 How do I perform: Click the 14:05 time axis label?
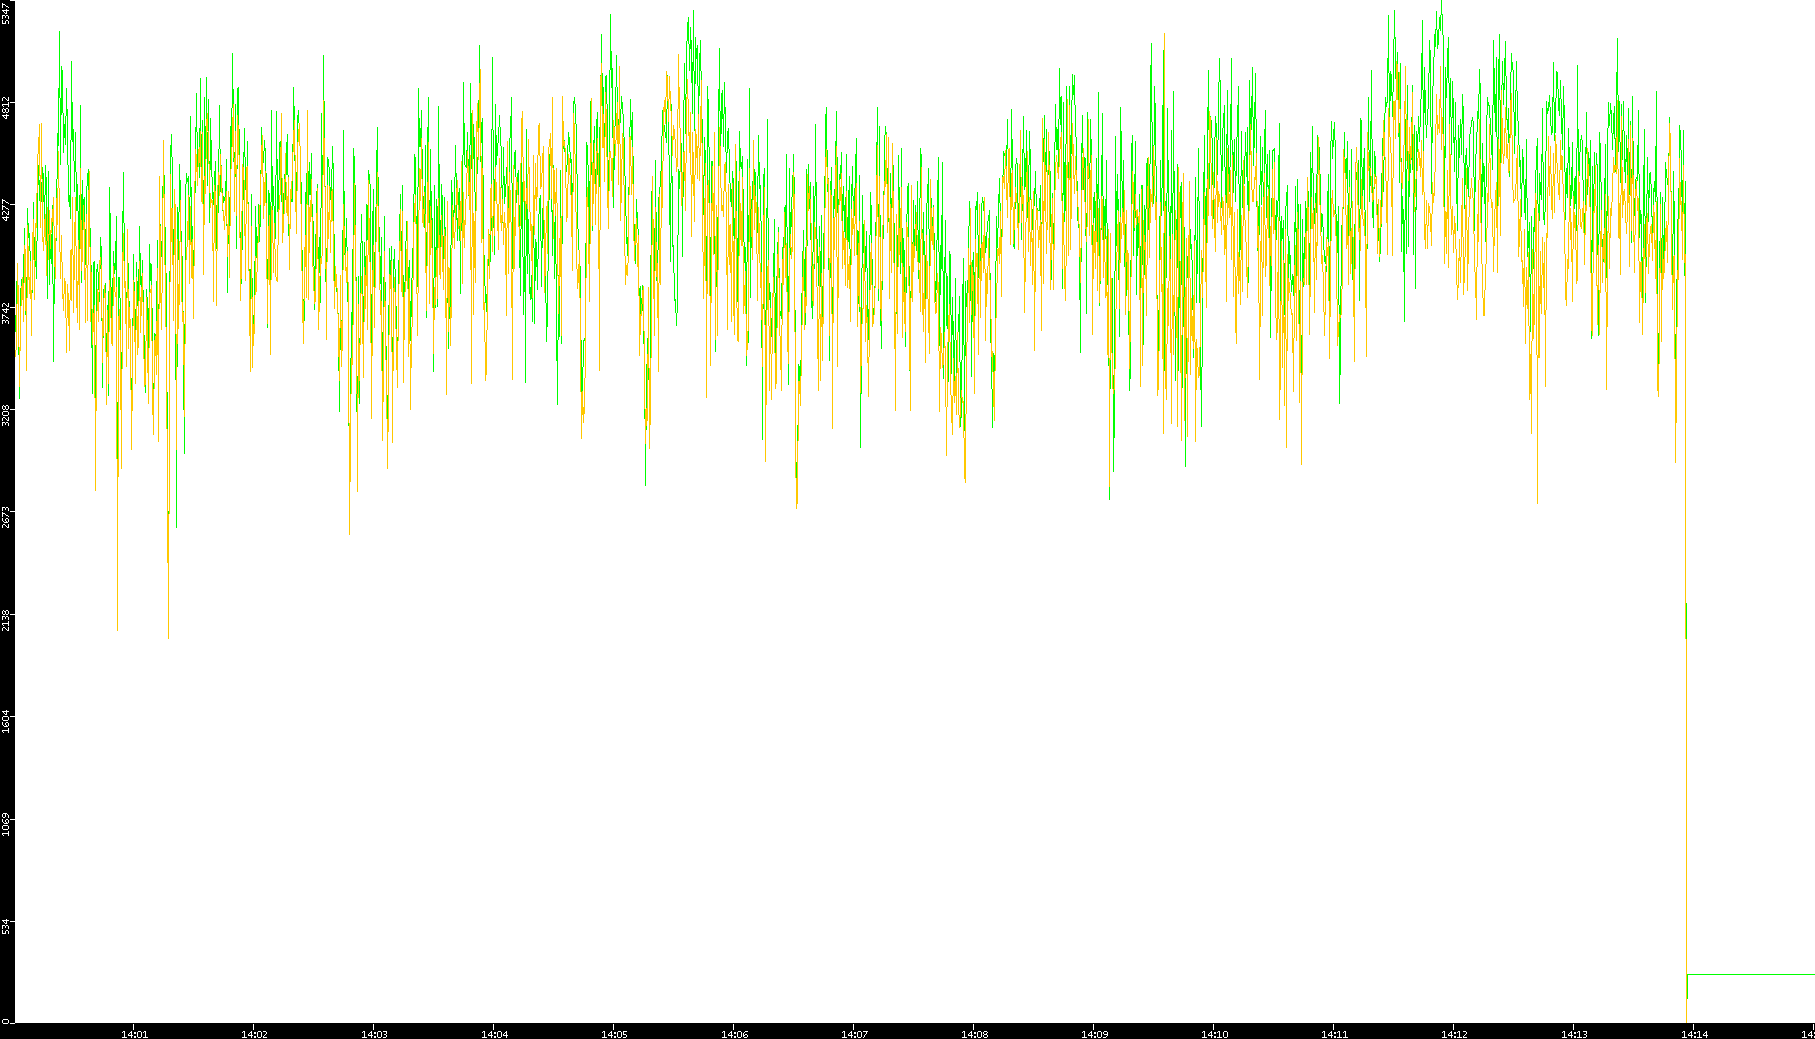click(614, 1034)
